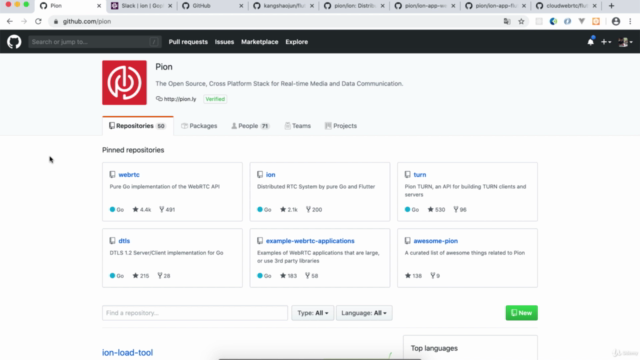640x360 pixels.
Task: Open the user avatar menu
Action: 625,42
